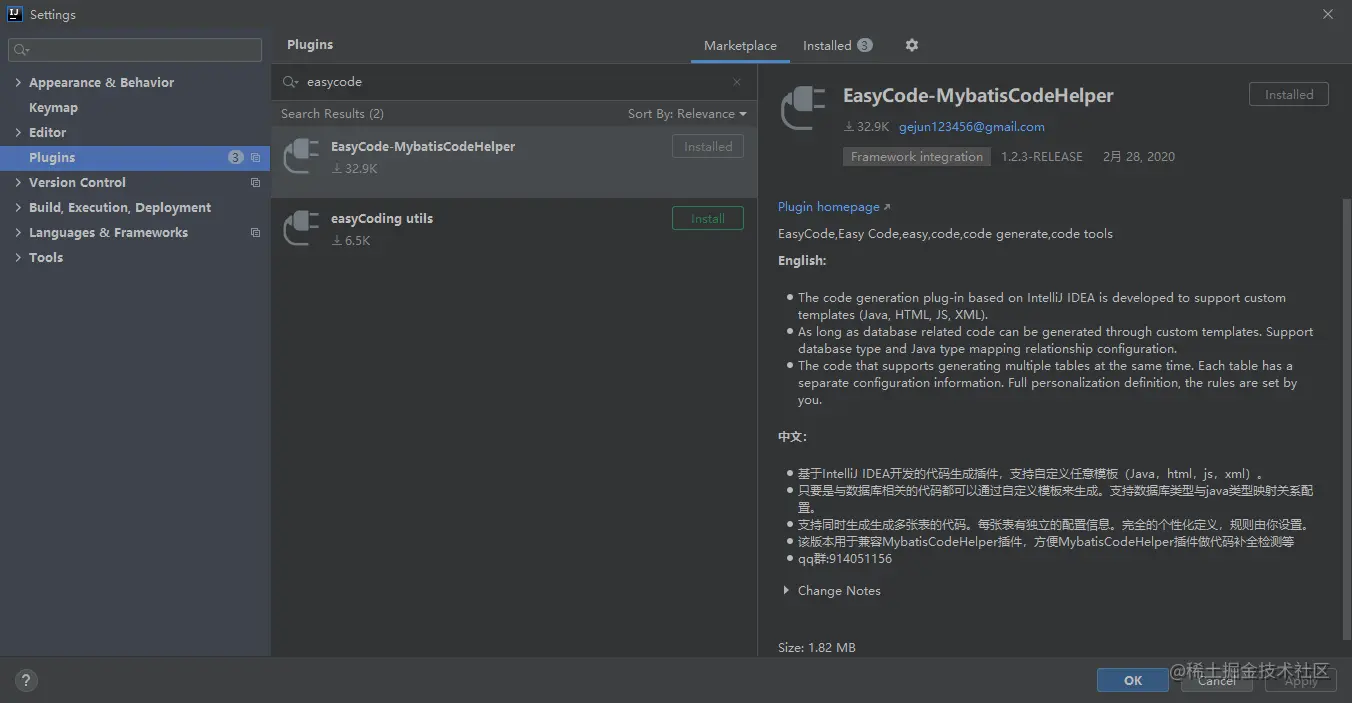Click the Size: 1.82 MB text

coord(817,648)
